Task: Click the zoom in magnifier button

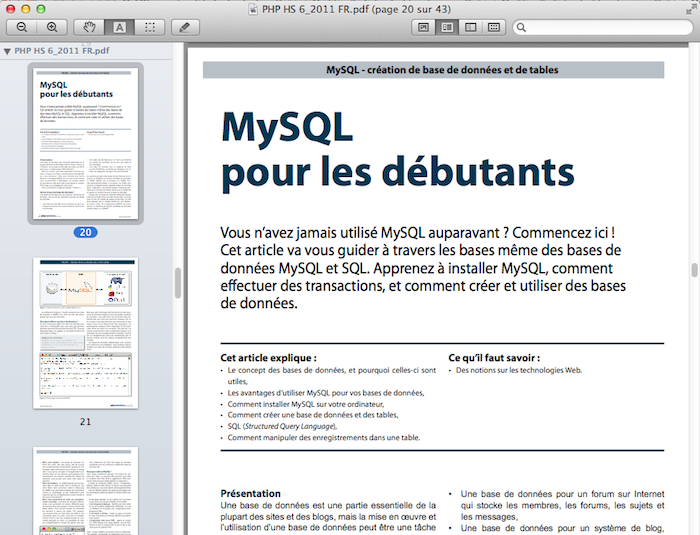Action: 52,27
